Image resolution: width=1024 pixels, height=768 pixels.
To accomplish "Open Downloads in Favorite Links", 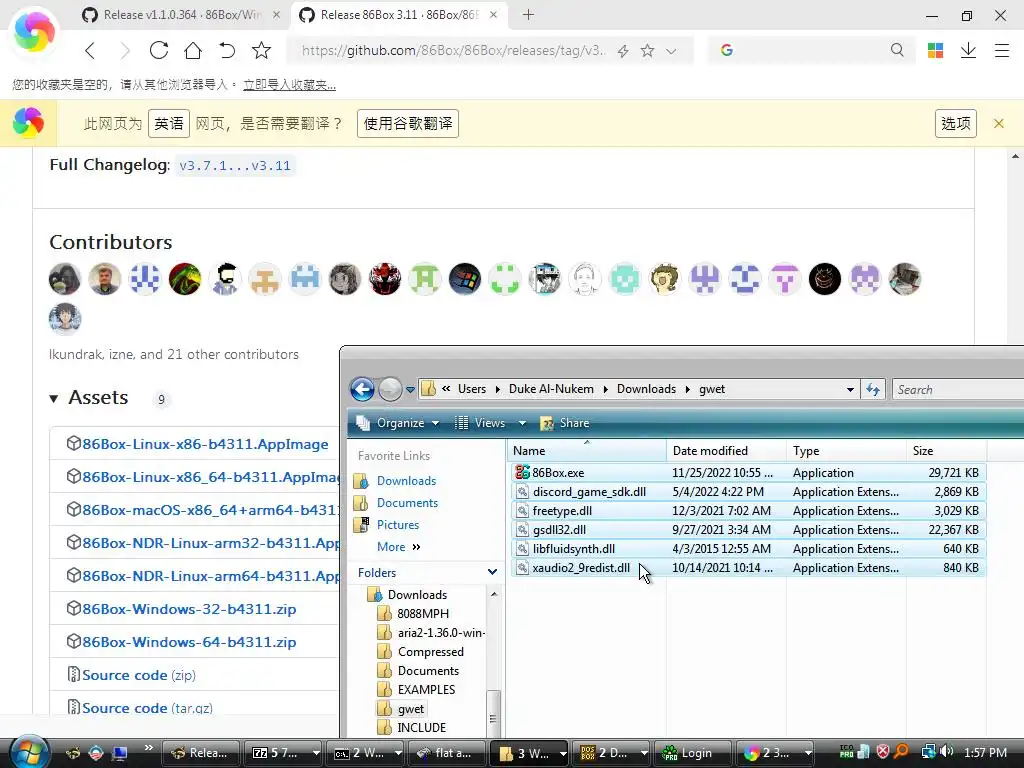I will pos(406,481).
